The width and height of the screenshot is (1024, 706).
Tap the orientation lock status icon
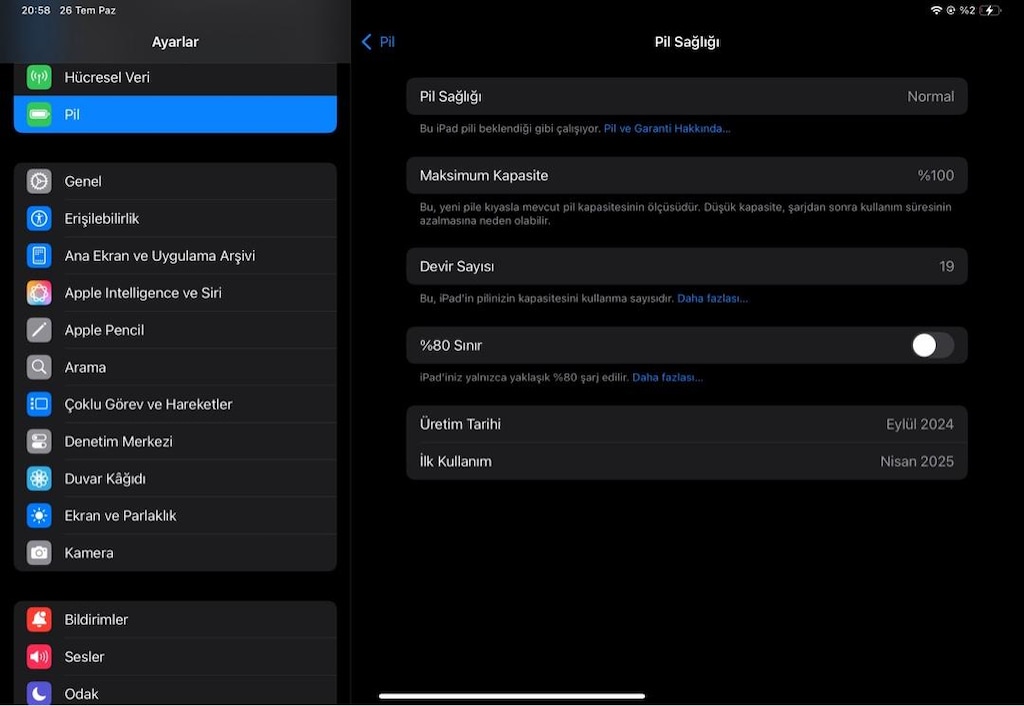click(951, 10)
